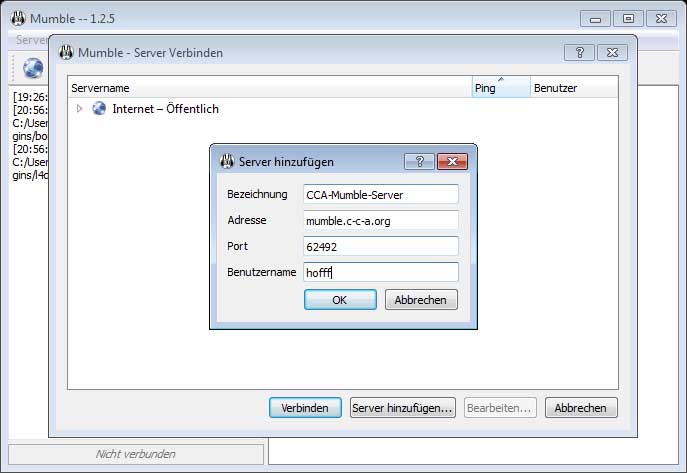Image resolution: width=687 pixels, height=473 pixels.
Task: Click the Benutzer column header
Action: tap(574, 88)
